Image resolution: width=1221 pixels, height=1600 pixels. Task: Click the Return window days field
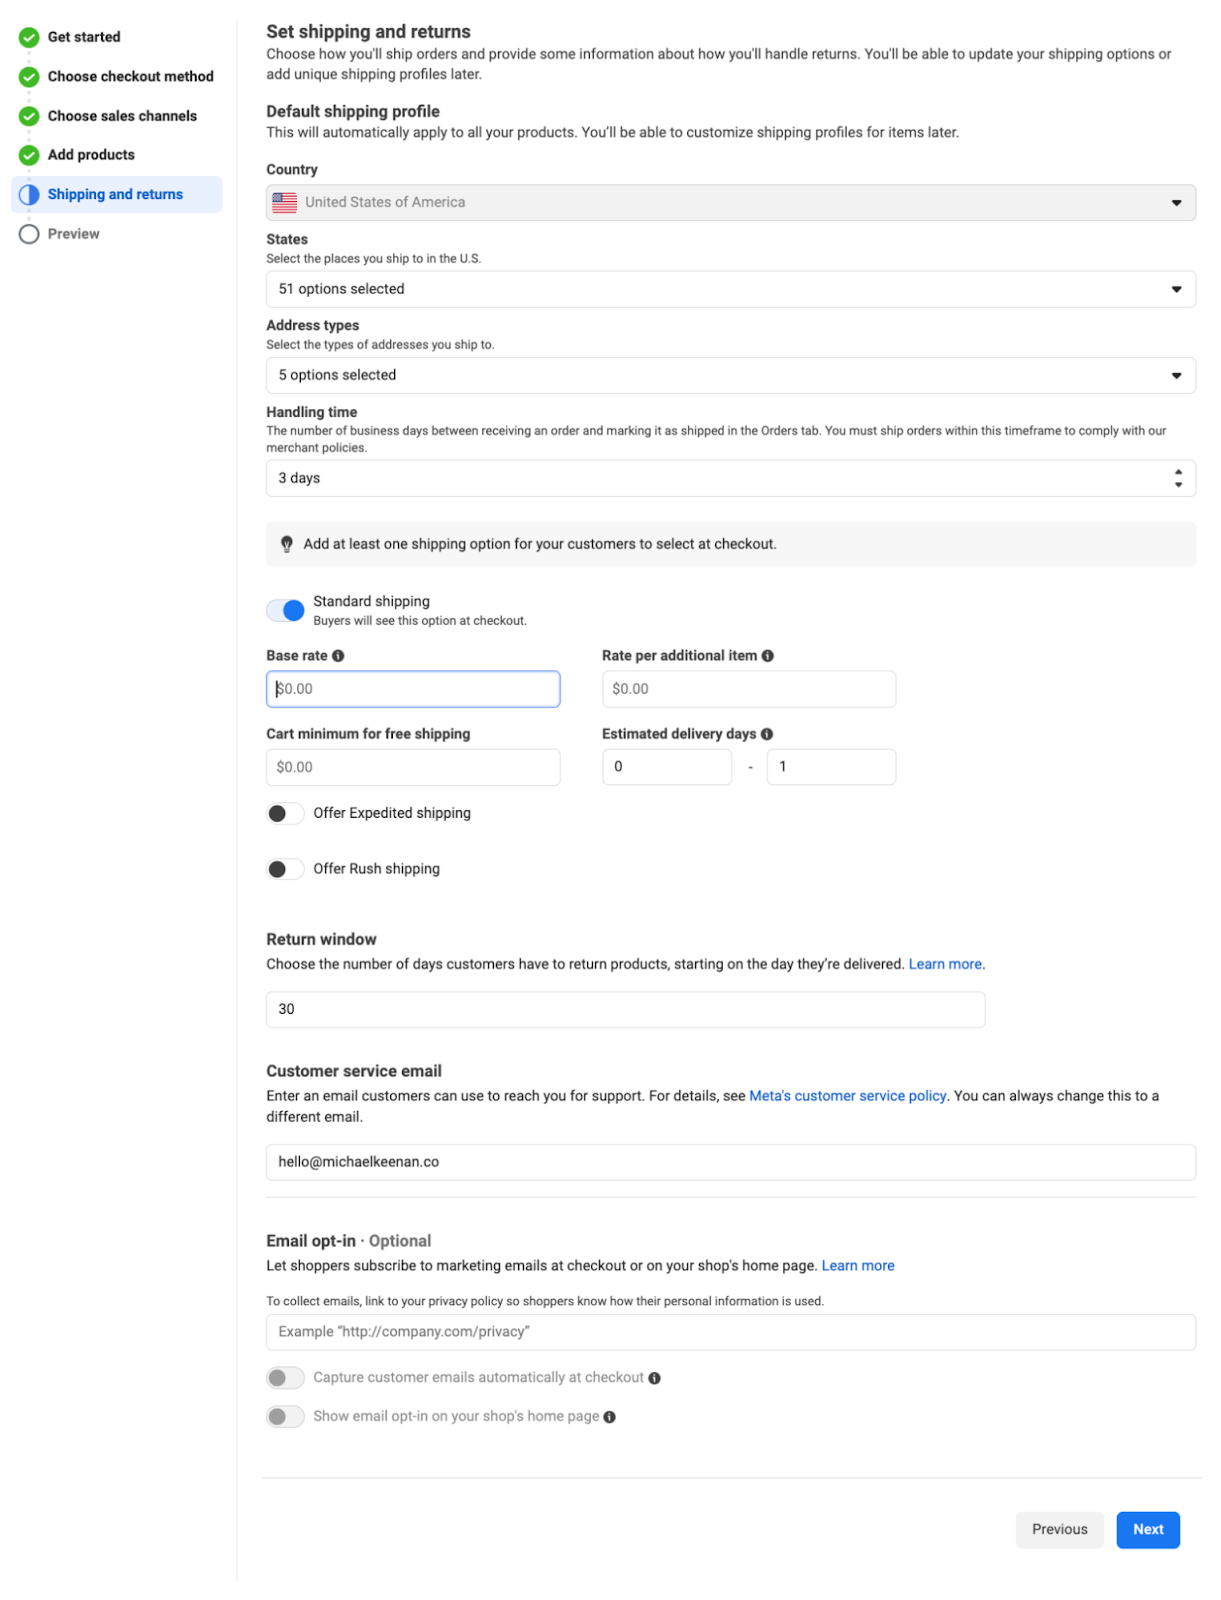tap(625, 1009)
